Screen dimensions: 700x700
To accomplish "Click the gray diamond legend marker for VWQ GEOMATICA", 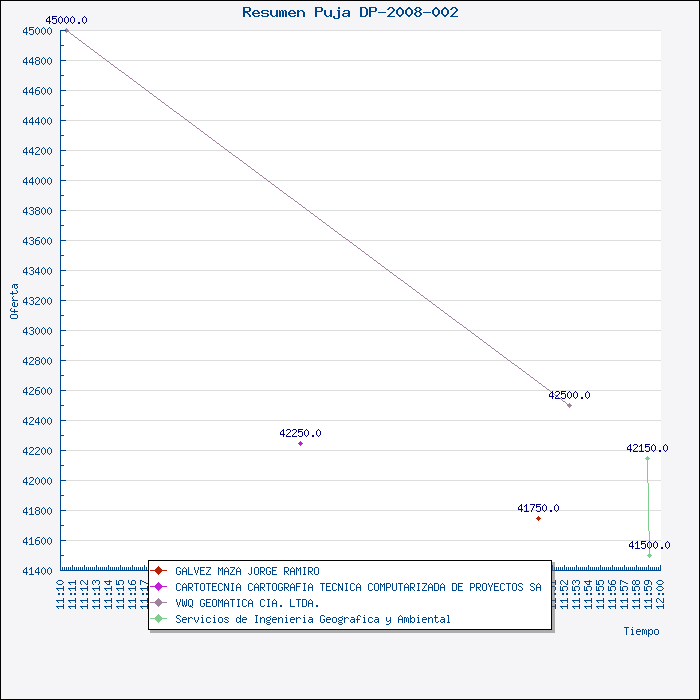I will tap(158, 603).
